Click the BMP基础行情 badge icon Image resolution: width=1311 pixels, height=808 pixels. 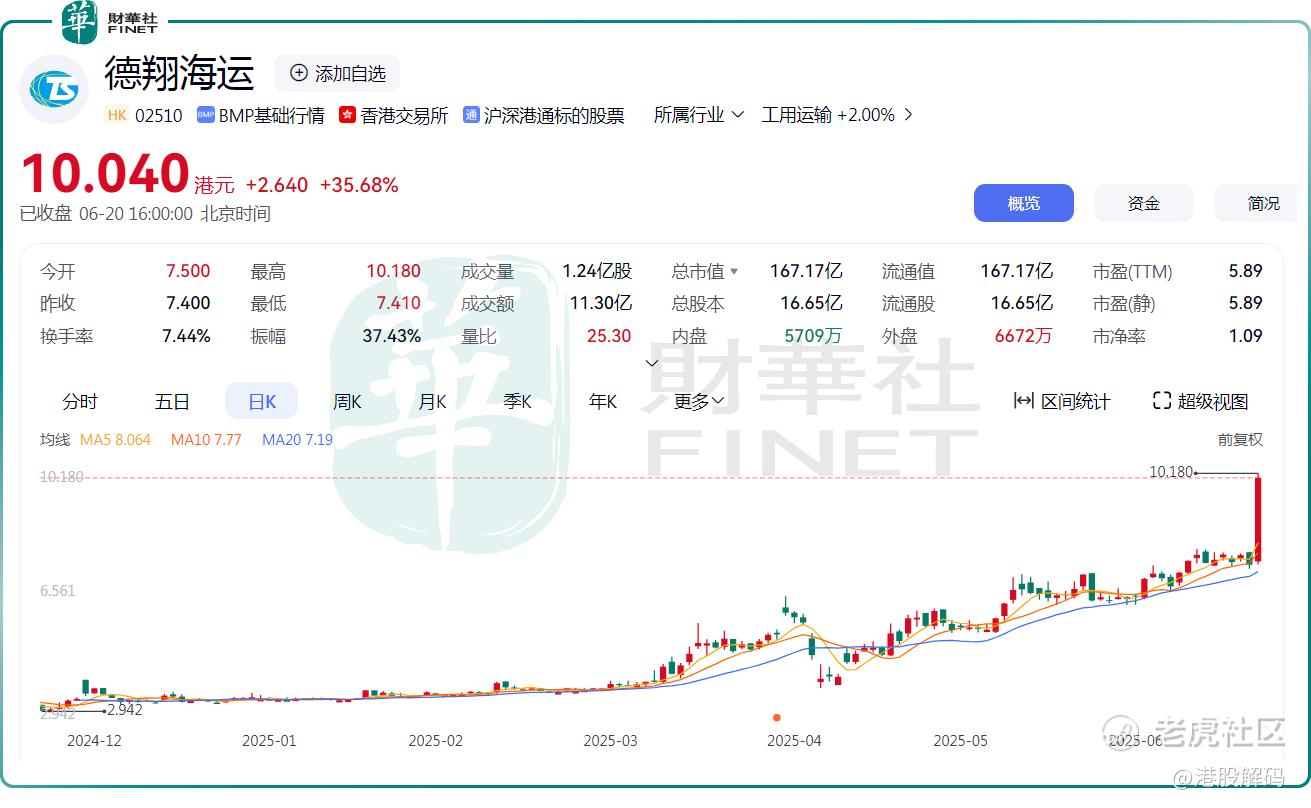206,115
